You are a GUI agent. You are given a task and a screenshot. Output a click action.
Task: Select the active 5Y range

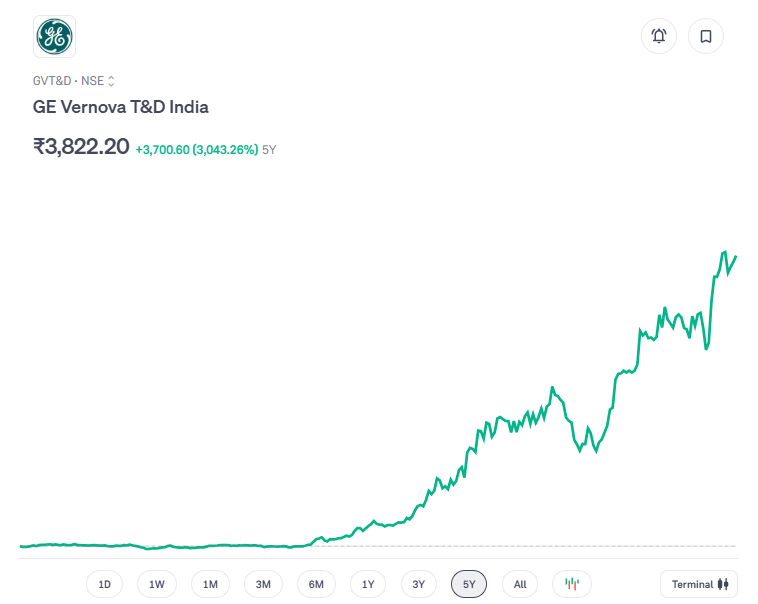469,584
